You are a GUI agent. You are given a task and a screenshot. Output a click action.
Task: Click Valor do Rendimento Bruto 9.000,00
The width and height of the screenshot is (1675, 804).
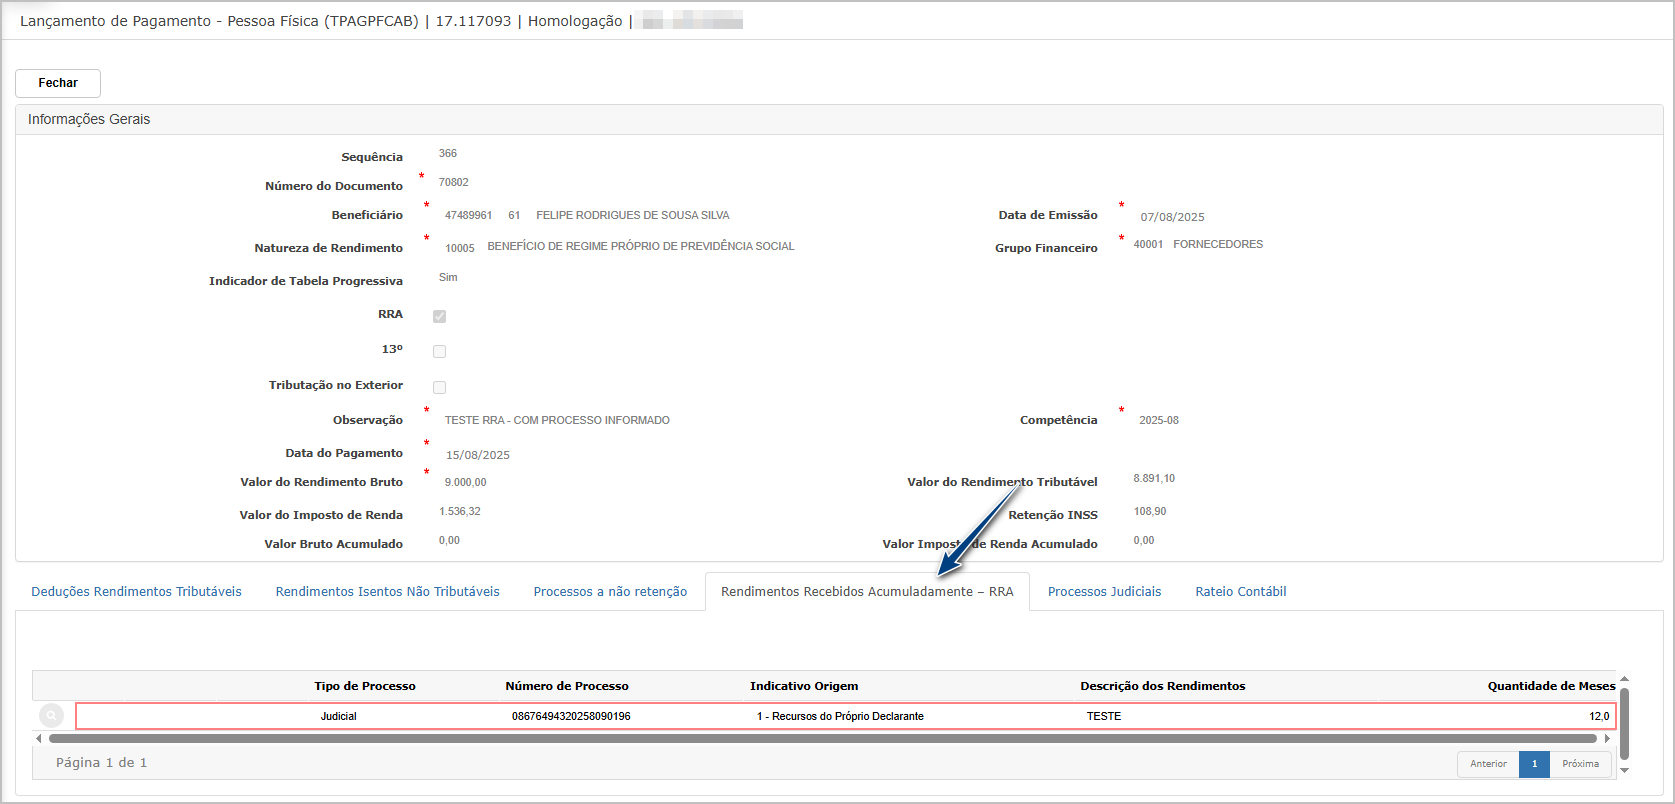coord(465,482)
